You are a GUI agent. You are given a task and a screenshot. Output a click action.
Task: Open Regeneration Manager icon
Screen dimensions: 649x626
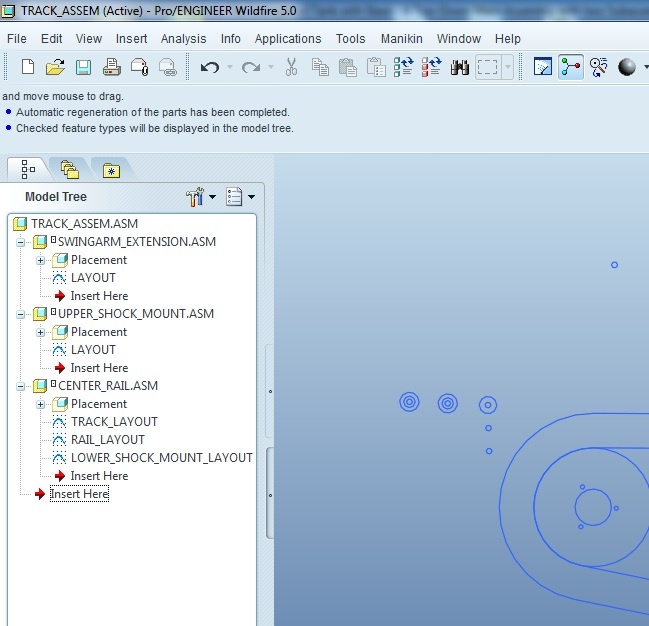[431, 67]
